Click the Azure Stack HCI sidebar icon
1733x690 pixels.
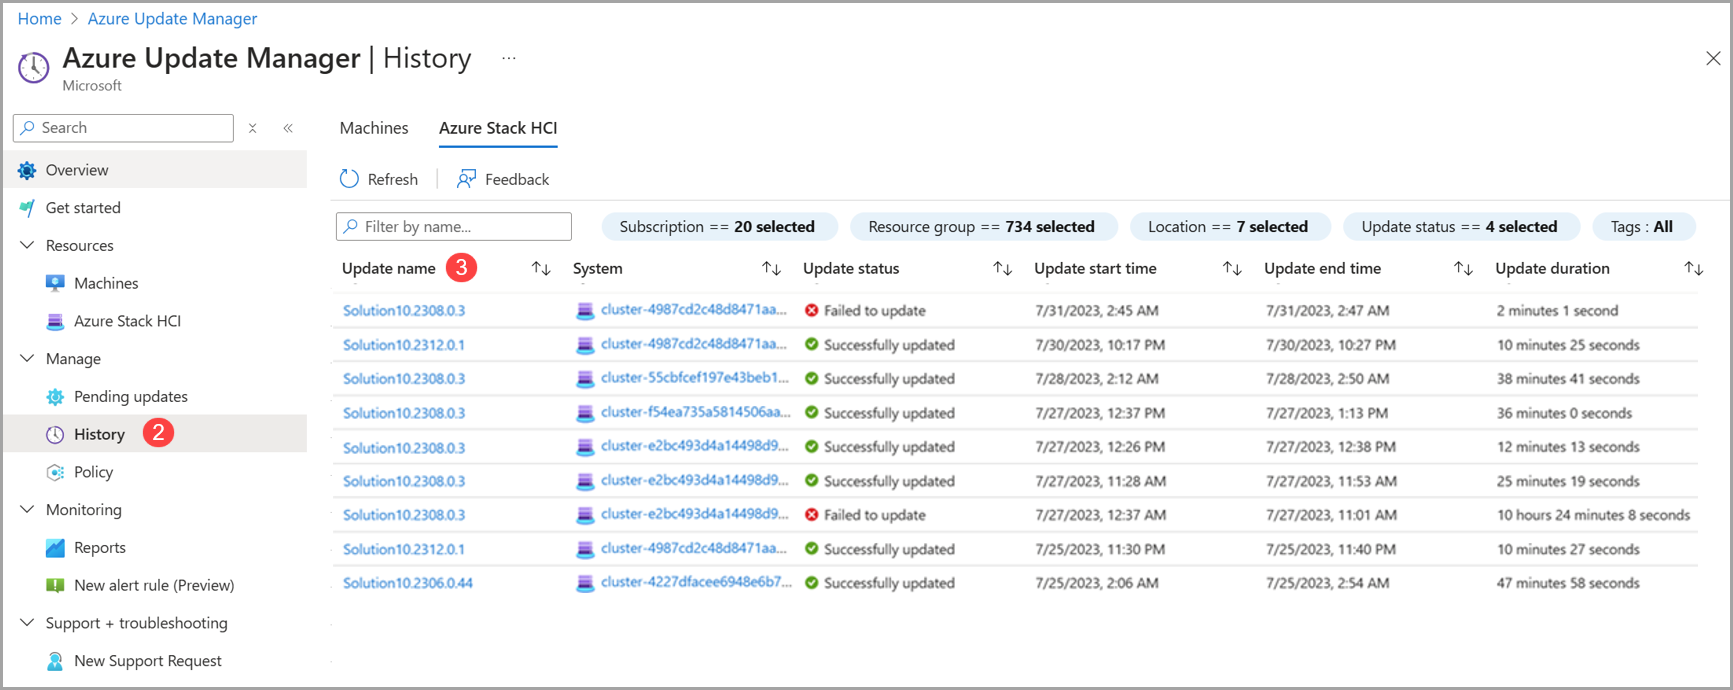[55, 321]
